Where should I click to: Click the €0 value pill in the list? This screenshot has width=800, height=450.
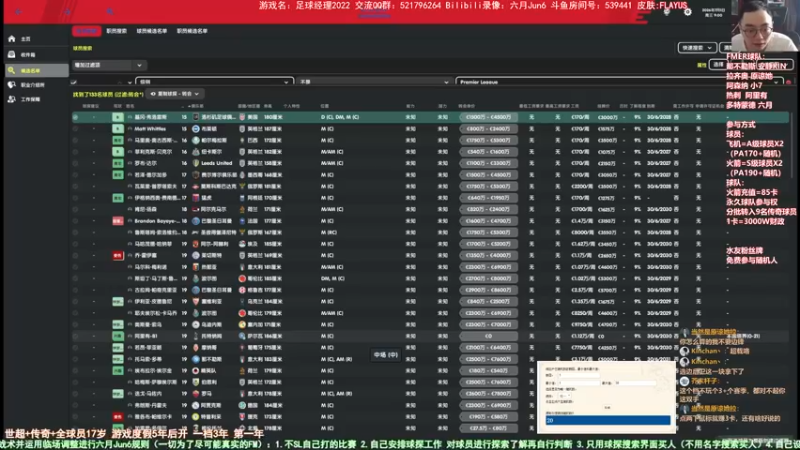pyautogui.click(x=488, y=336)
